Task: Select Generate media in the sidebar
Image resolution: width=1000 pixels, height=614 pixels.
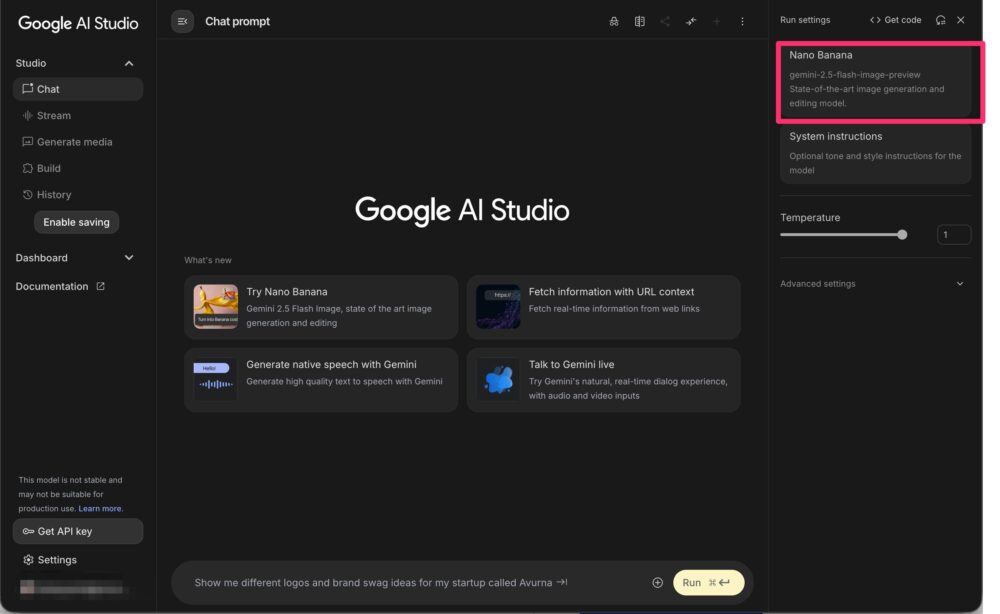Action: point(74,142)
